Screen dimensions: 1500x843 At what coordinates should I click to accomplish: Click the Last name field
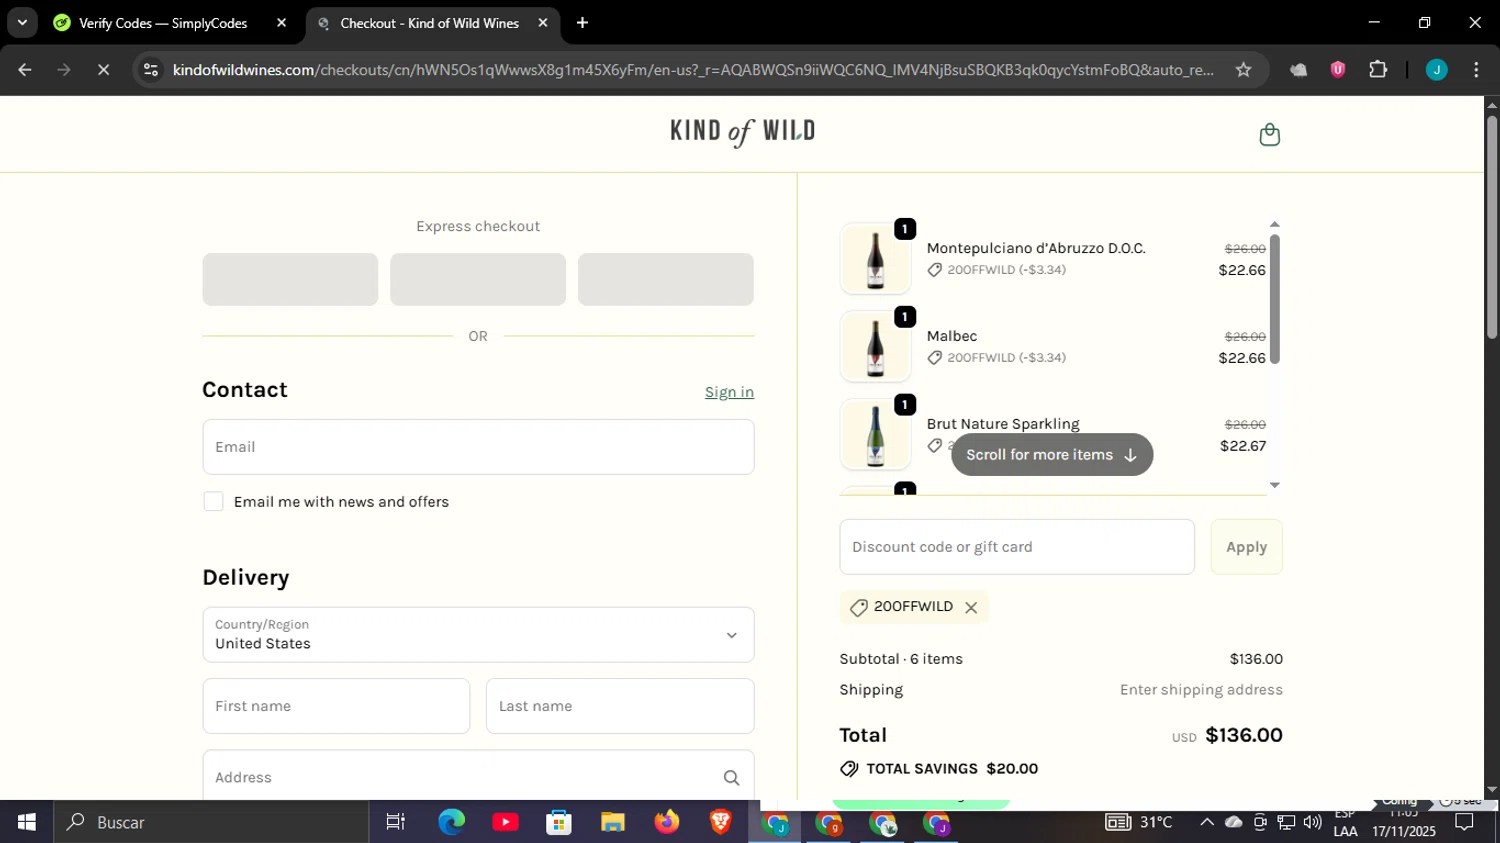coord(620,706)
